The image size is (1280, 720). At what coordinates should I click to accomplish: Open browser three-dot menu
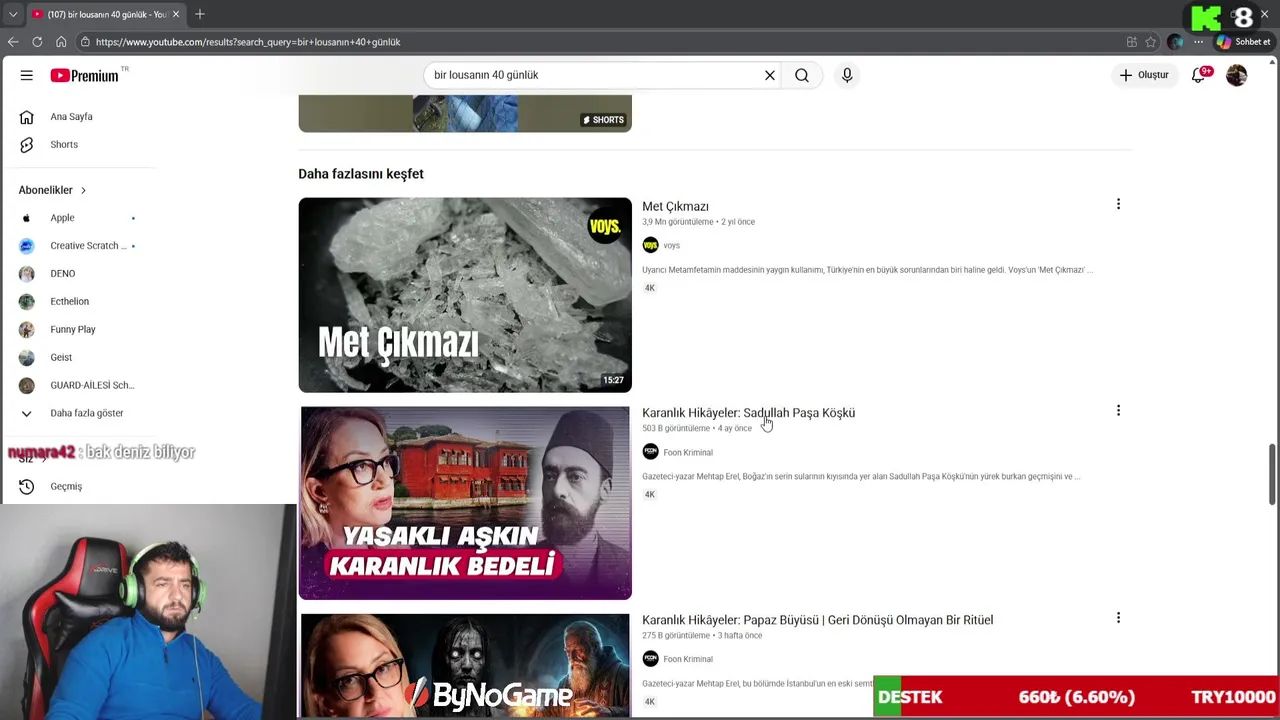coord(1198,42)
